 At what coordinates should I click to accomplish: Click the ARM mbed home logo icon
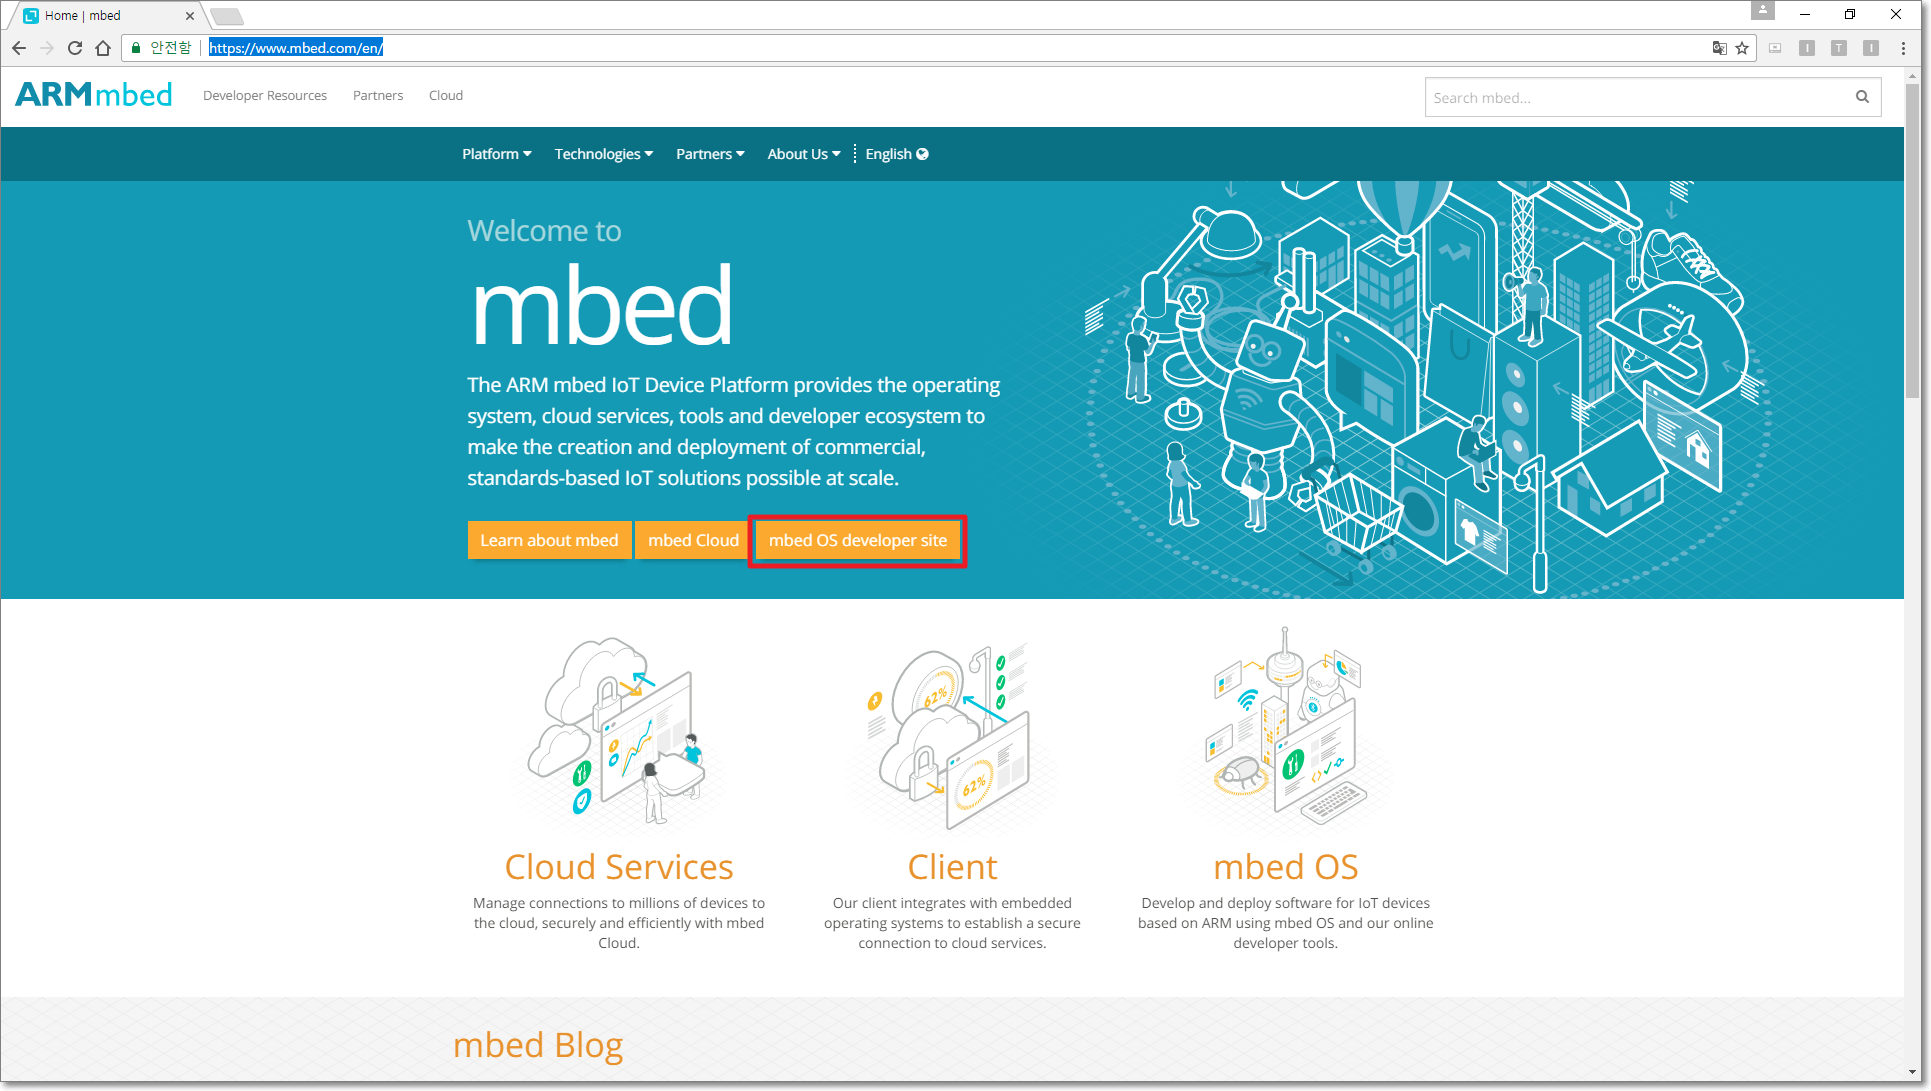(x=95, y=94)
